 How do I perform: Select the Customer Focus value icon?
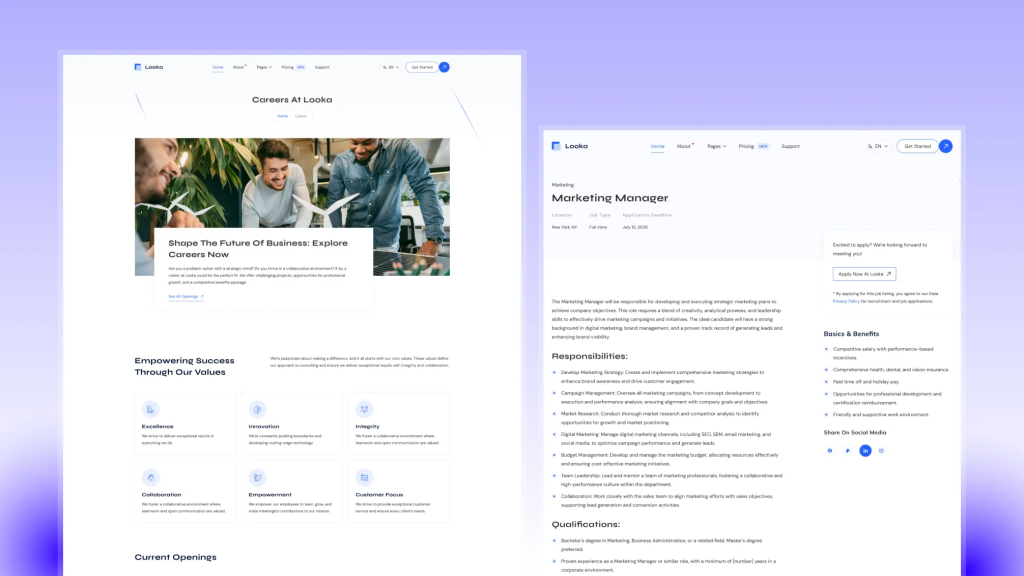tap(365, 479)
